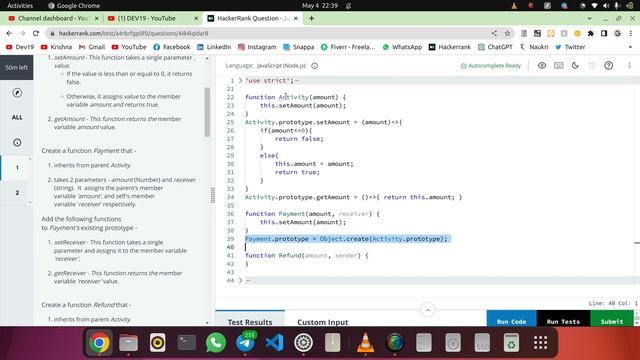
Task: Open a new Chrome tab
Action: [x=311, y=18]
